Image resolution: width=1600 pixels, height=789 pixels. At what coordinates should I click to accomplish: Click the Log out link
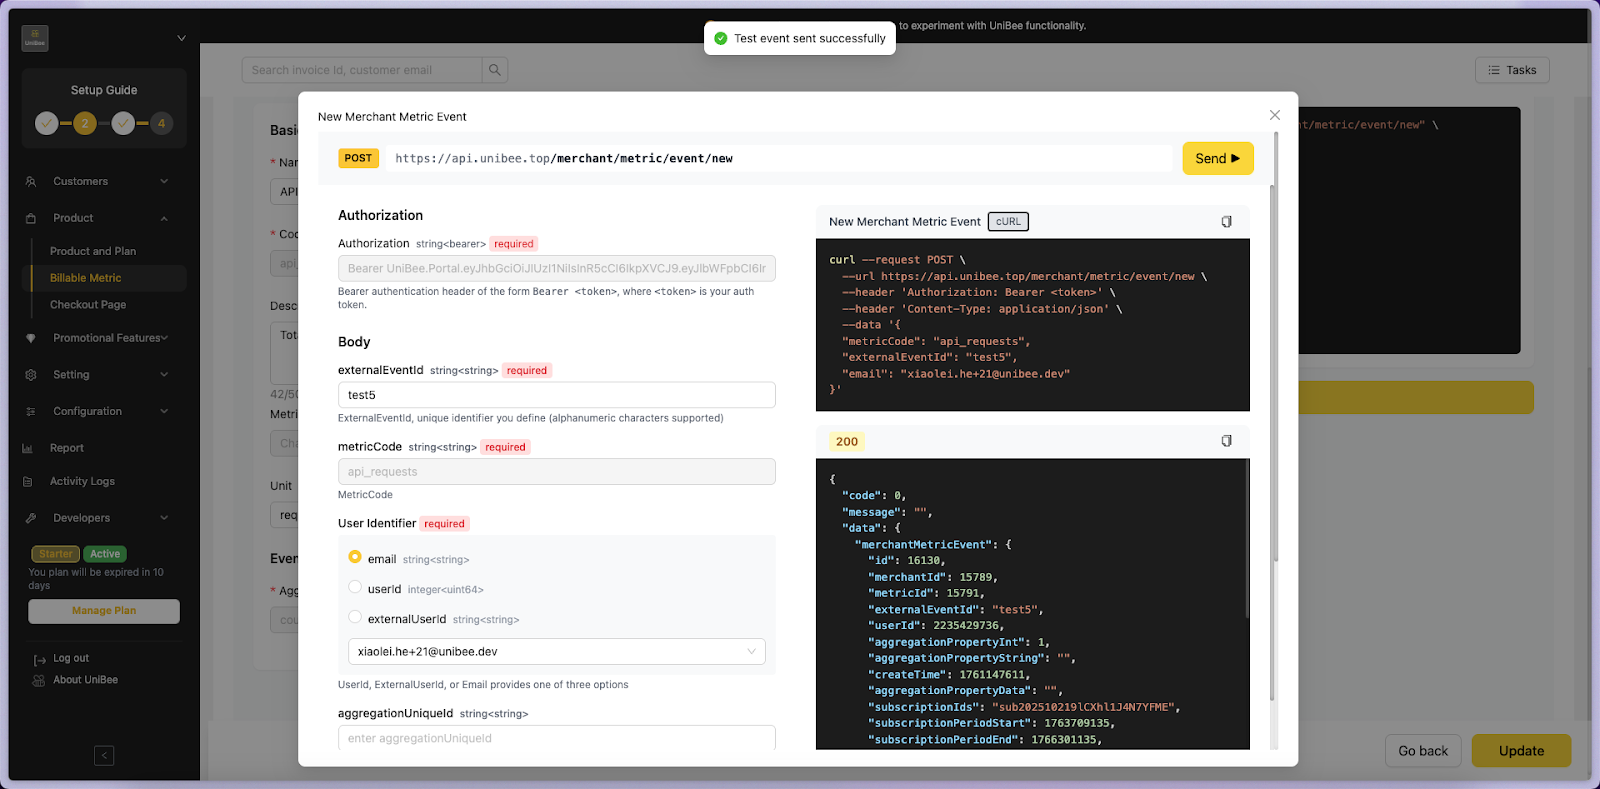point(71,659)
